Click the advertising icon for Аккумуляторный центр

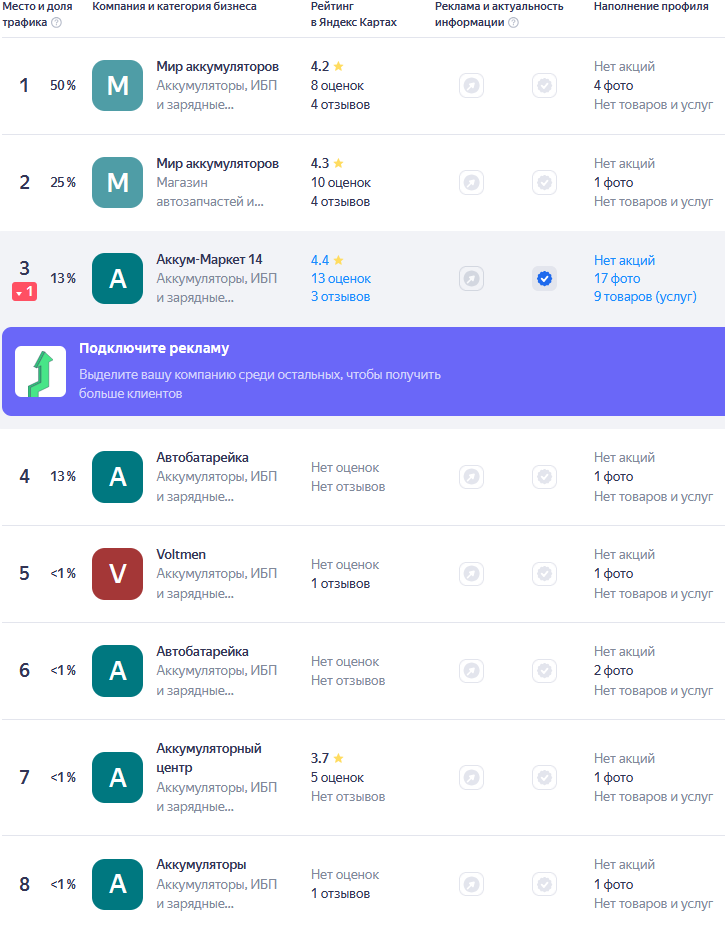click(x=471, y=777)
